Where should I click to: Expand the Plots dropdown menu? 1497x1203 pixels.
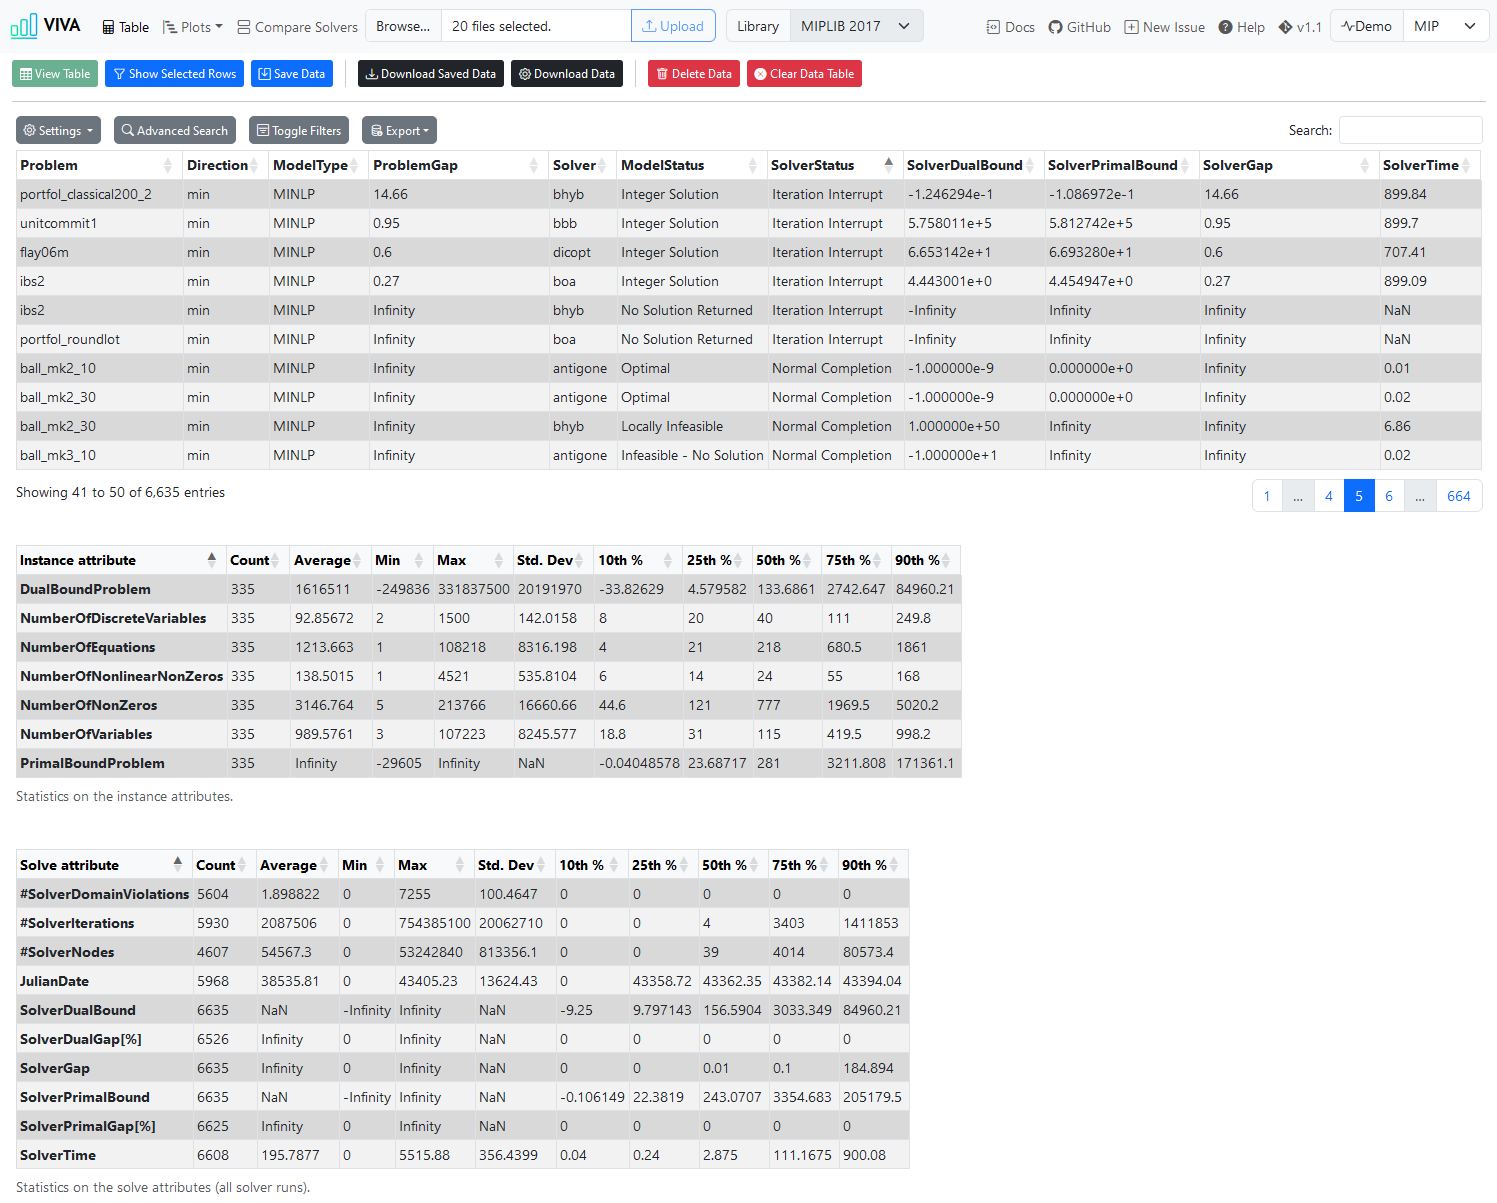(x=193, y=27)
